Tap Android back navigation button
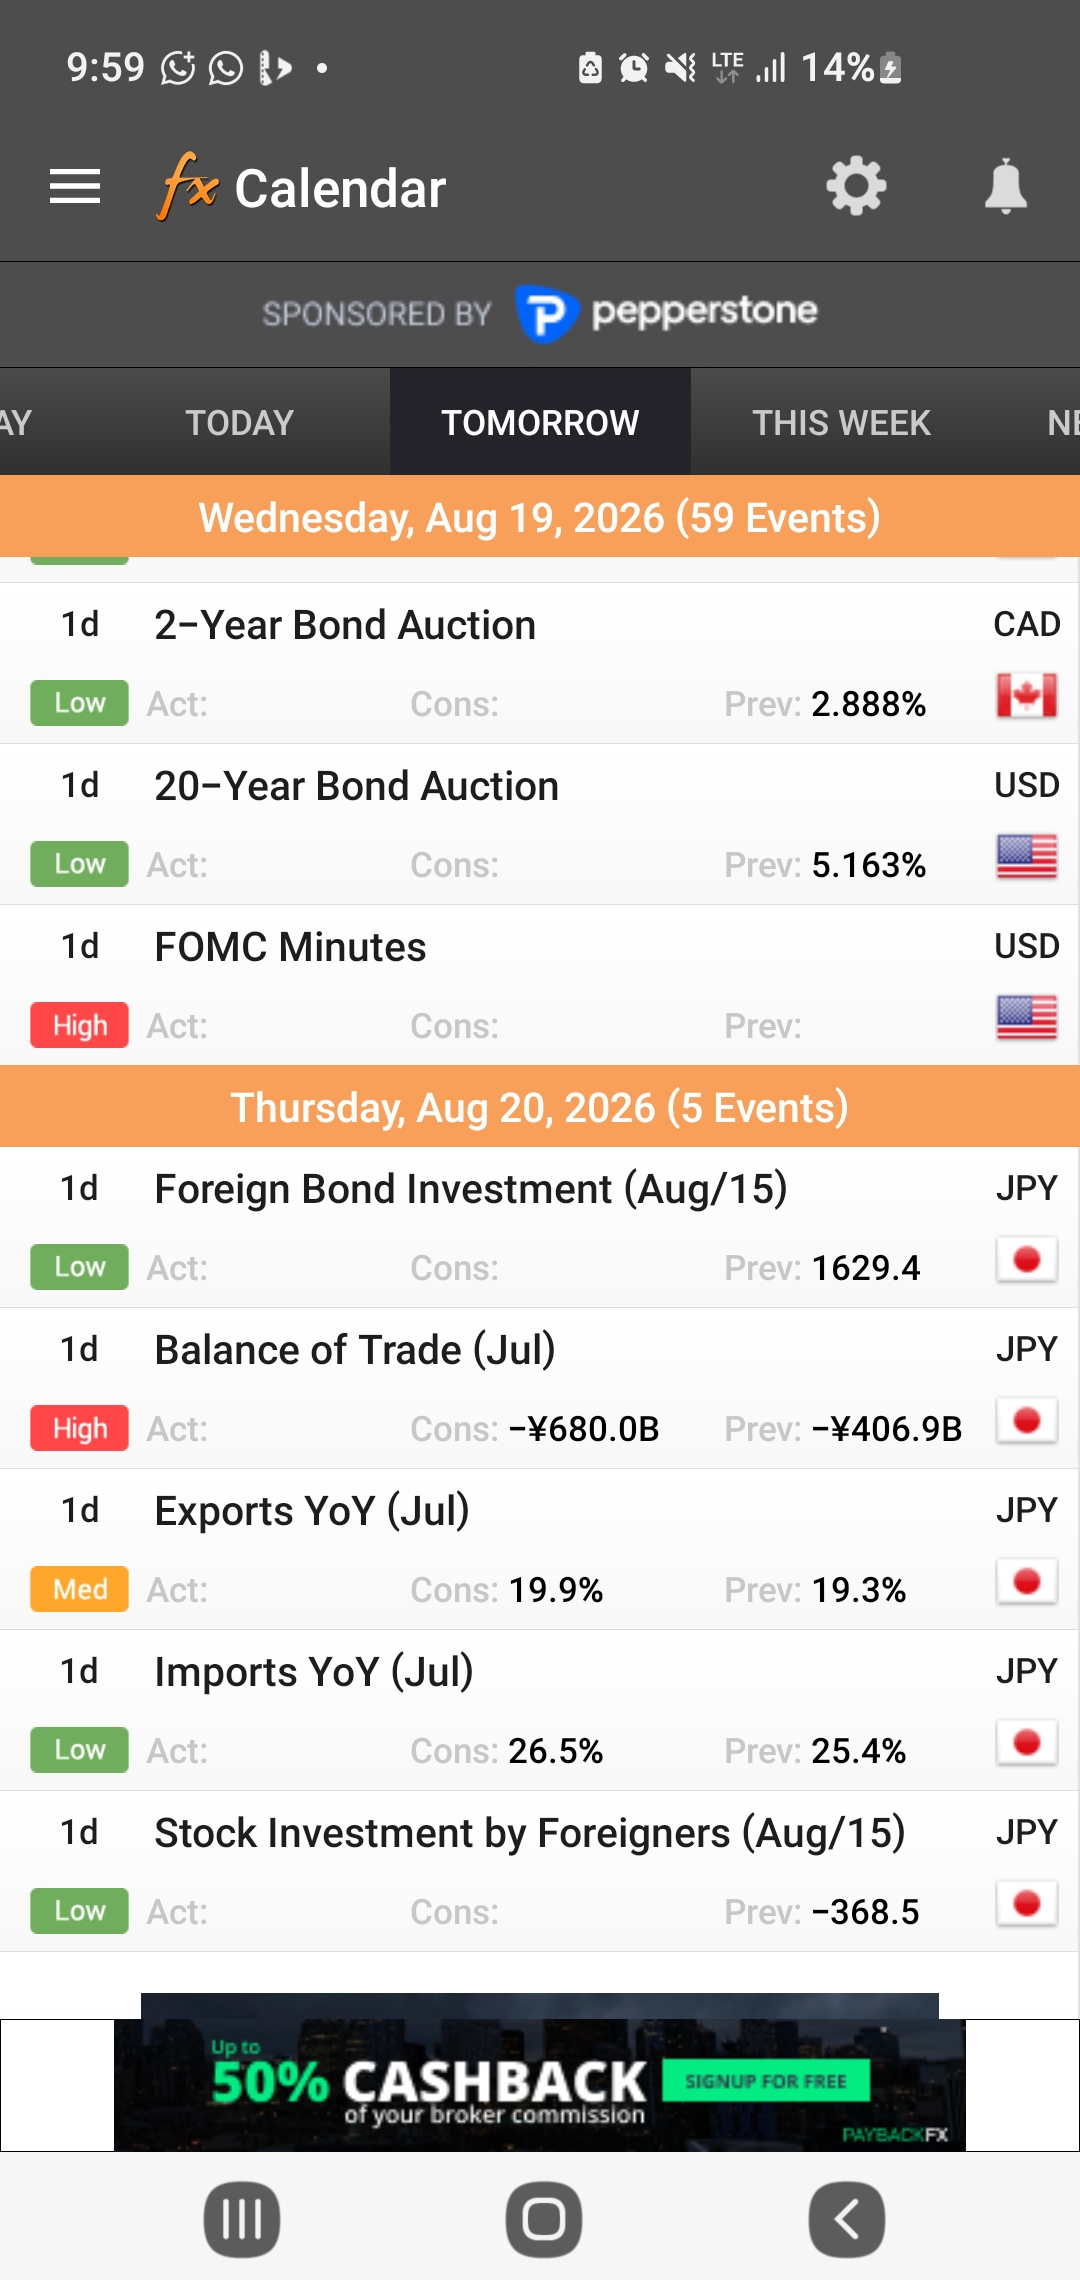 [846, 2220]
